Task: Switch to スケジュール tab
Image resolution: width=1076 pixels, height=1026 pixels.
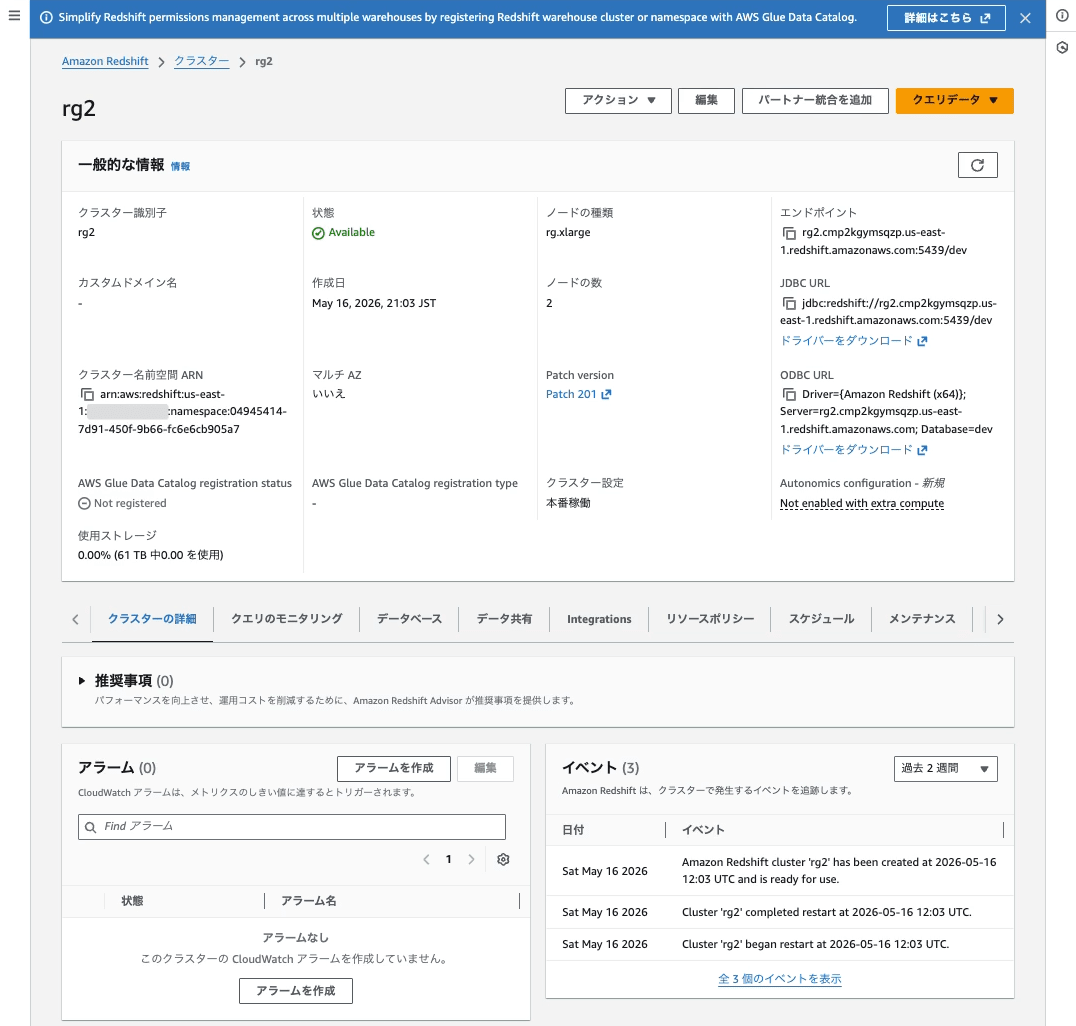Action: click(821, 619)
